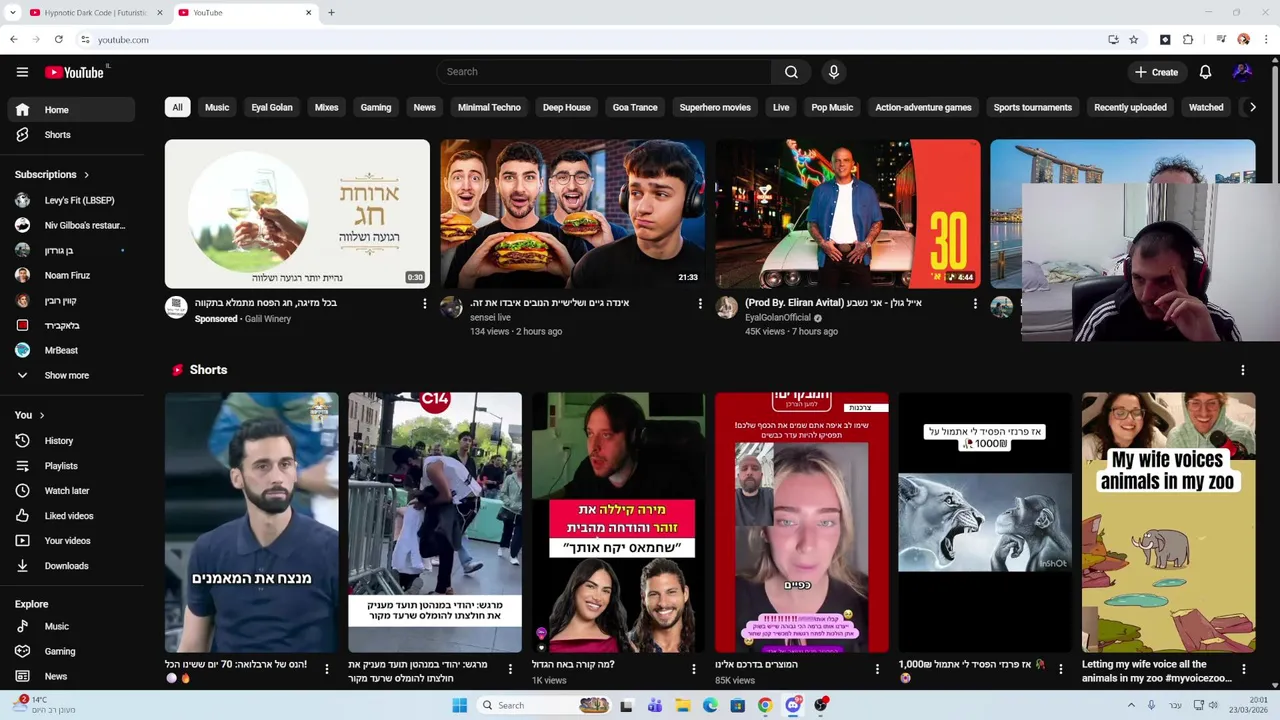Open a new Chrome tab
1280x720 pixels.
(x=331, y=13)
